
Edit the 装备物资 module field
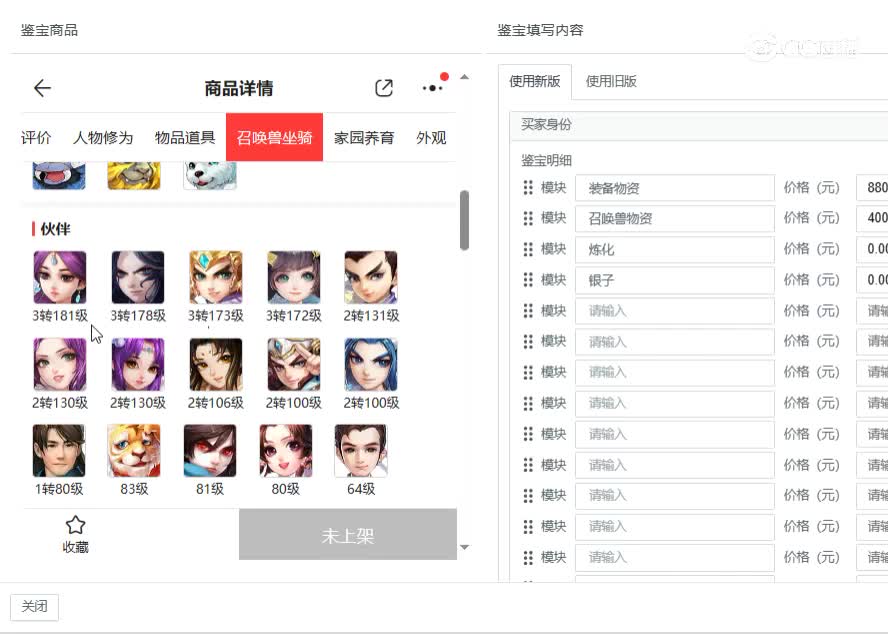674,188
